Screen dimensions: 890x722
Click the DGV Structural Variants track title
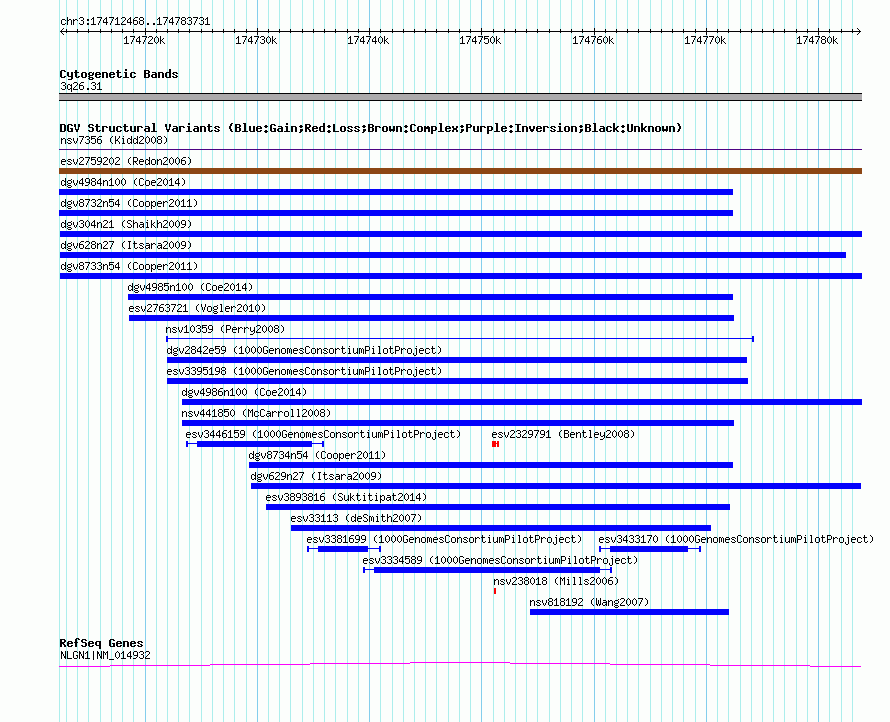coord(371,128)
